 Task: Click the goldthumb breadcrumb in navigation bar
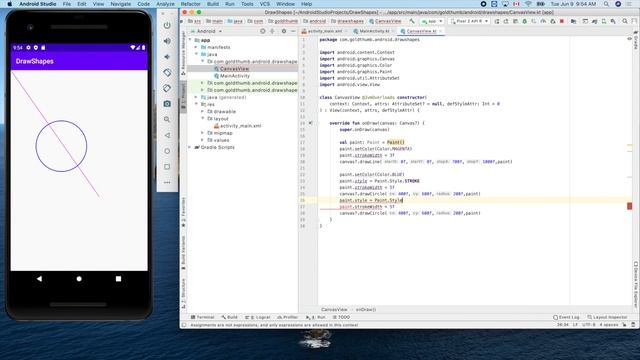coord(284,21)
